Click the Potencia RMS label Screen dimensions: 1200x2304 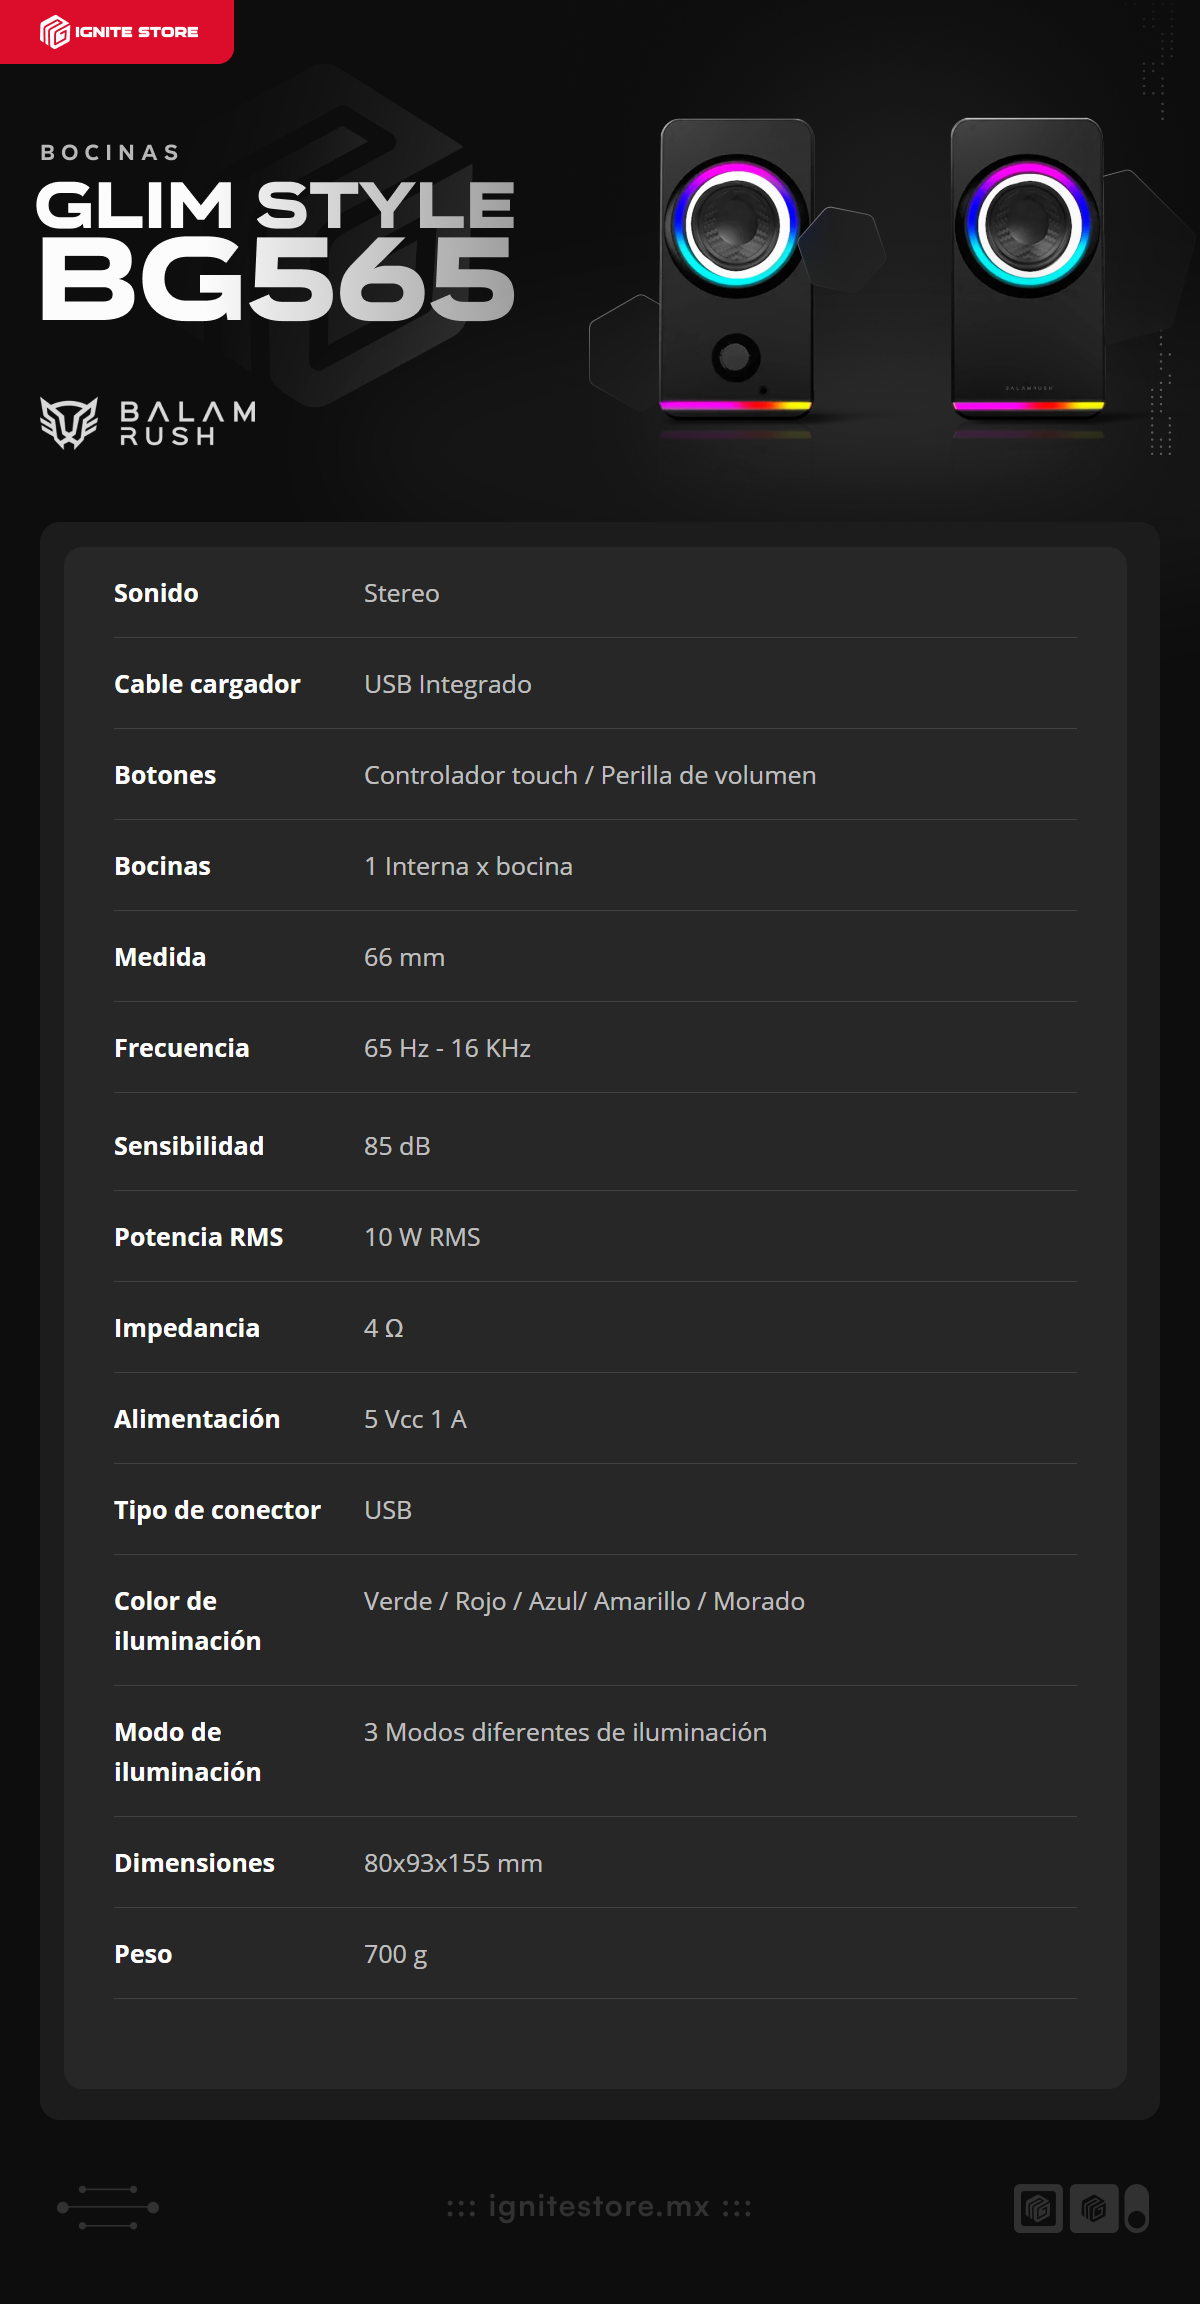(x=199, y=1237)
